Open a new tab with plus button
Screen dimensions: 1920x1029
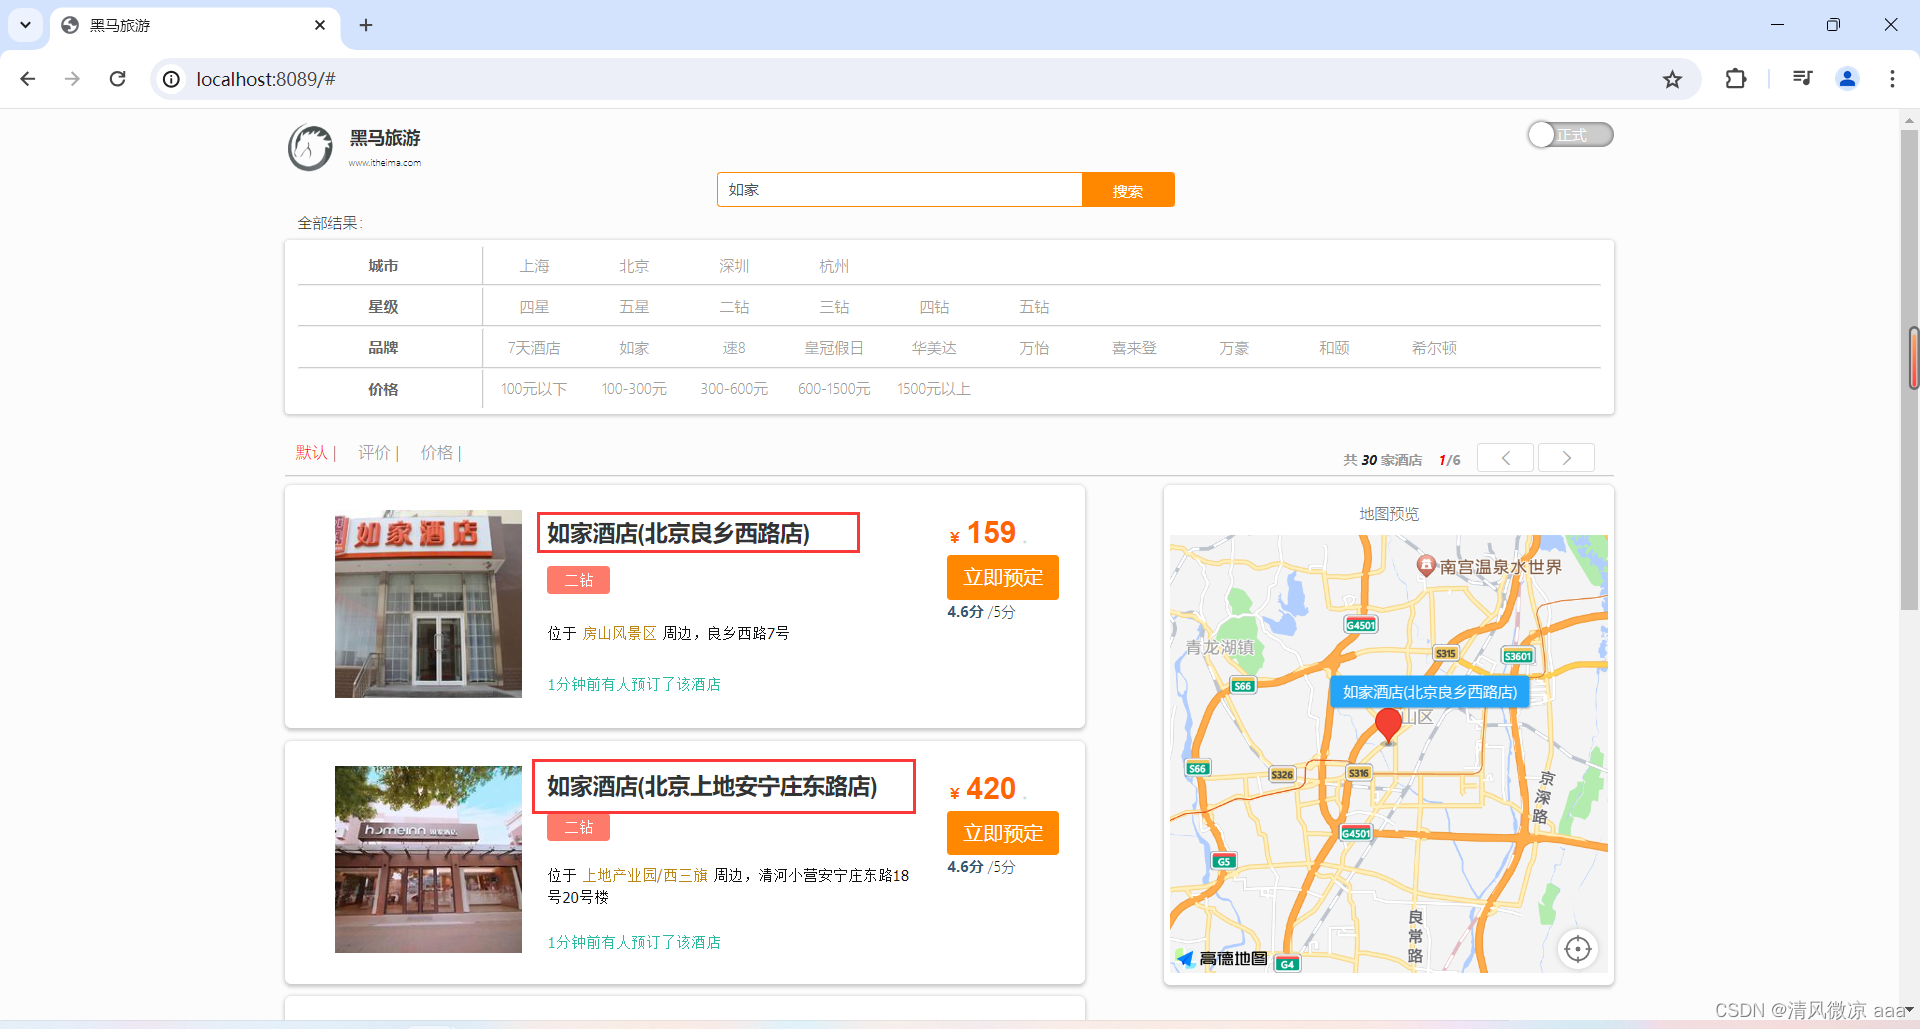366,25
